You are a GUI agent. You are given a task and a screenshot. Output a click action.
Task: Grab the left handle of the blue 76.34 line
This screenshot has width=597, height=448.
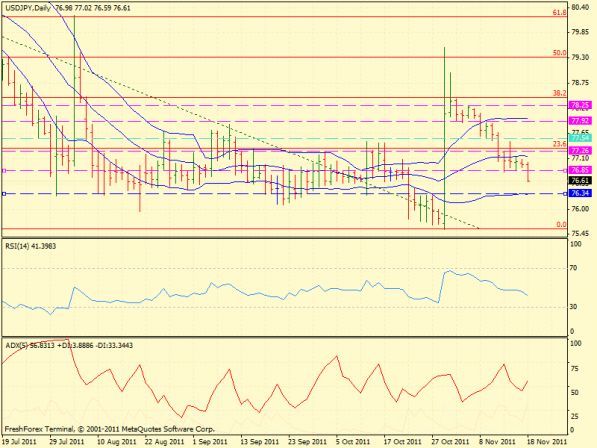coord(4,194)
